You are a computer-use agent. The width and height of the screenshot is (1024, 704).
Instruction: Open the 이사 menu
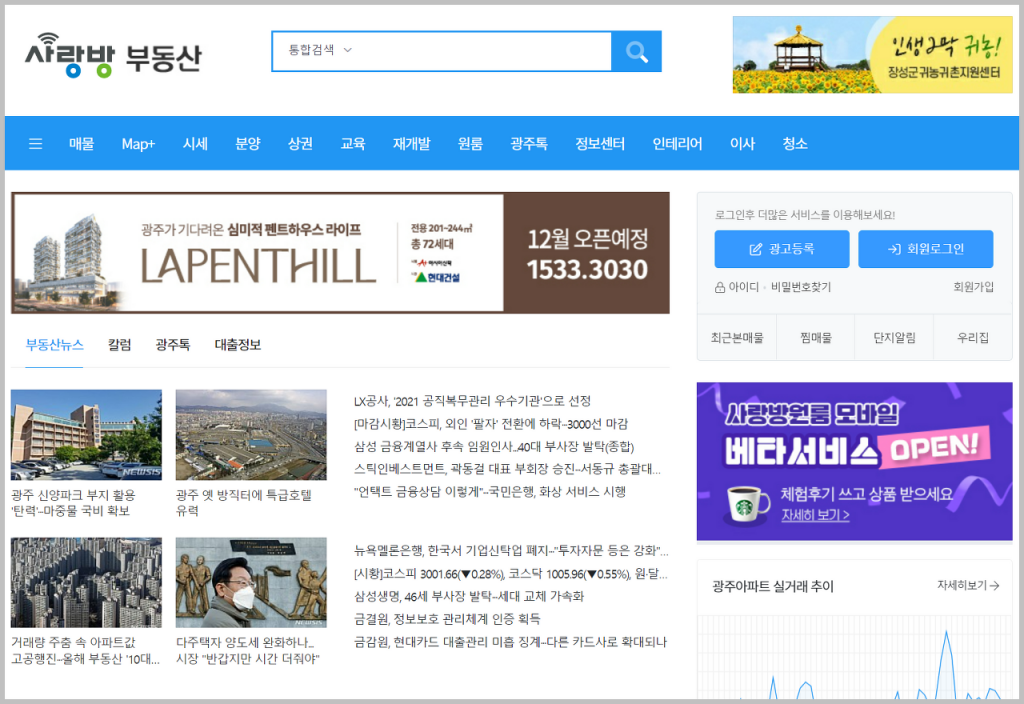[743, 144]
